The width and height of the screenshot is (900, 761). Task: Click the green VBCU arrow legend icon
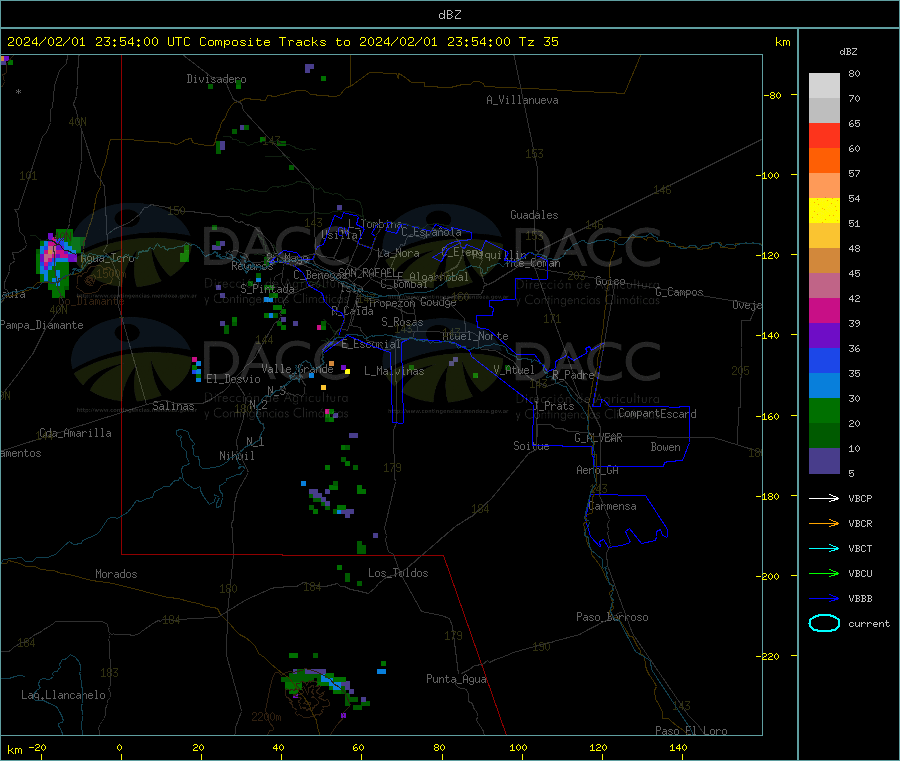(824, 573)
